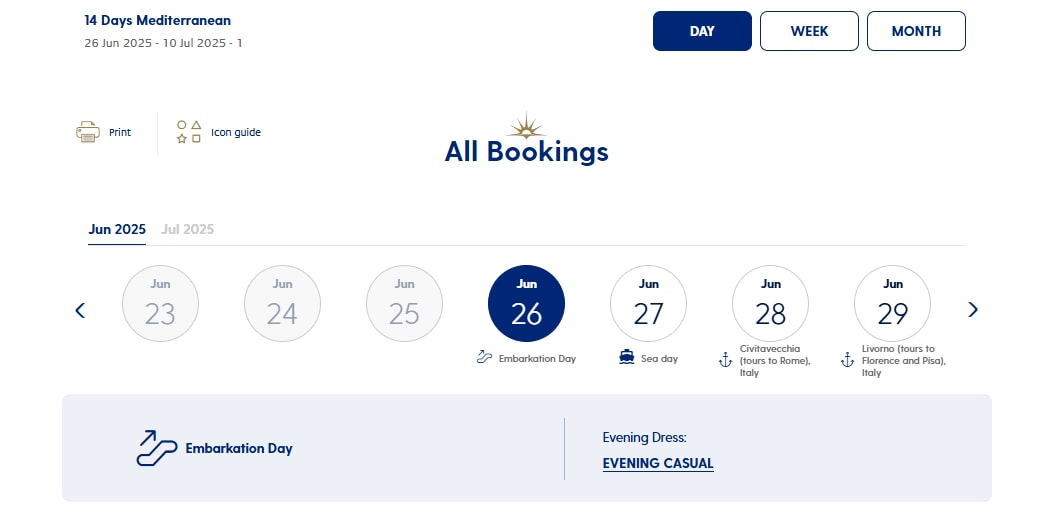Open the EVENING CASUAL dress code link

[658, 463]
